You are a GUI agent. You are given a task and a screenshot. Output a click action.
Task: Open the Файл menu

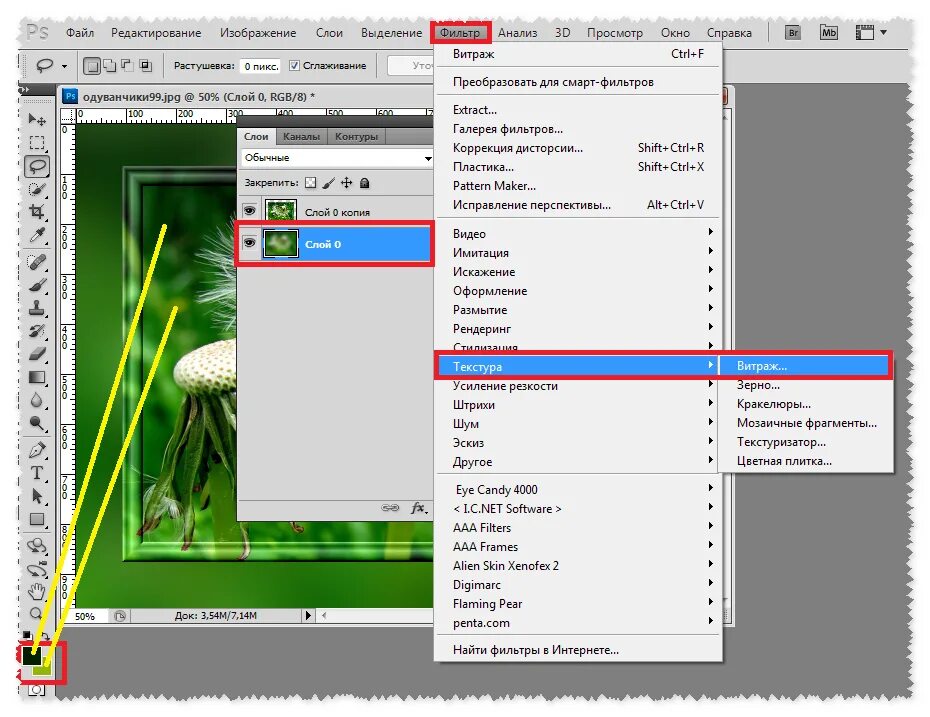(79, 33)
